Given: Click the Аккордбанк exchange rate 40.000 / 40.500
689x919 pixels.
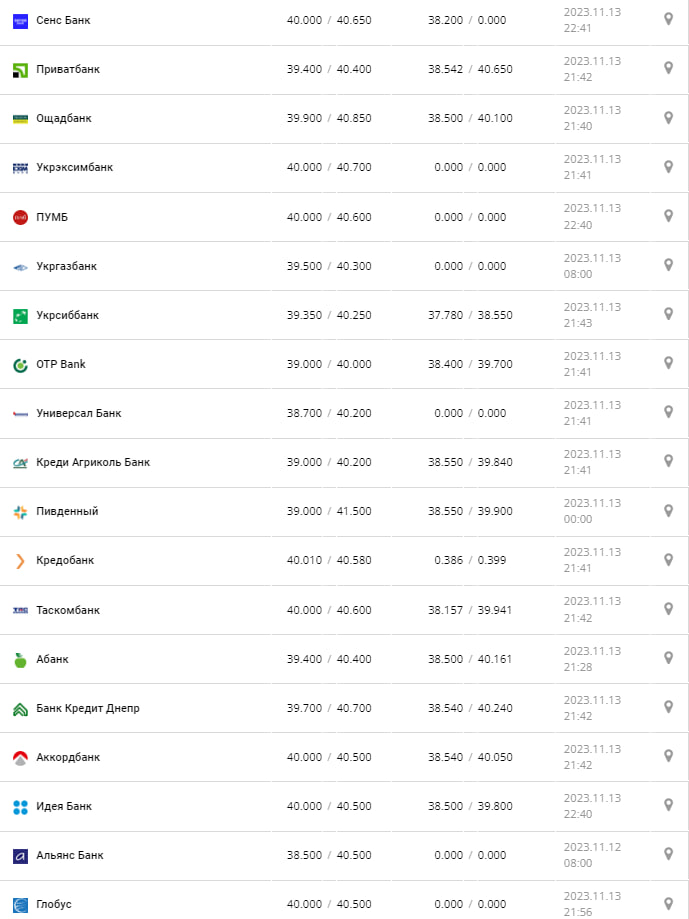Looking at the screenshot, I should (329, 758).
